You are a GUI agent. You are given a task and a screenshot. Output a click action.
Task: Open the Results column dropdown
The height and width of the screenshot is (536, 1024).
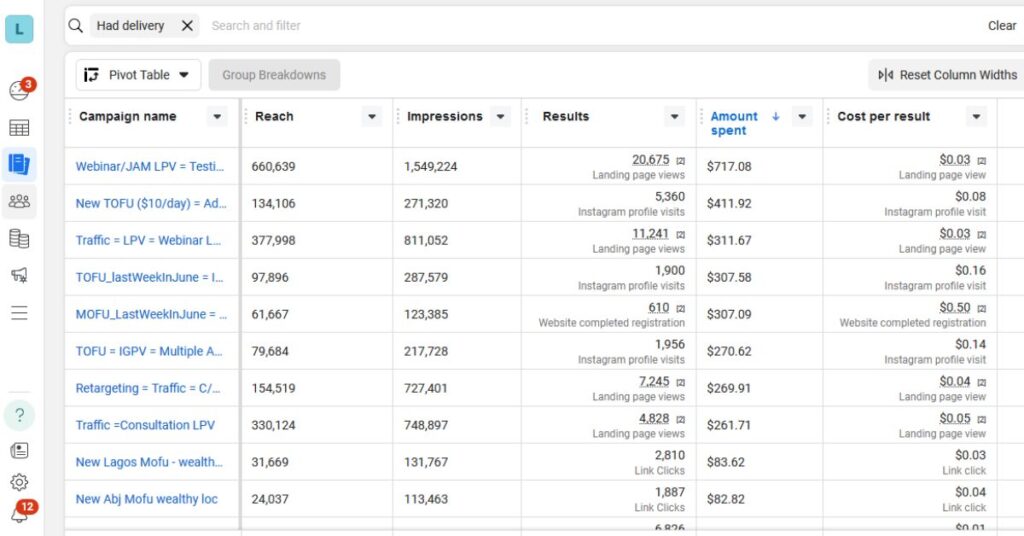point(675,116)
